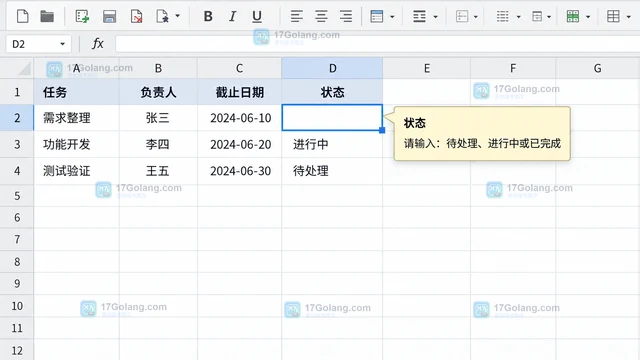The height and width of the screenshot is (360, 640).
Task: Select row 10 header
Action: tap(17, 306)
